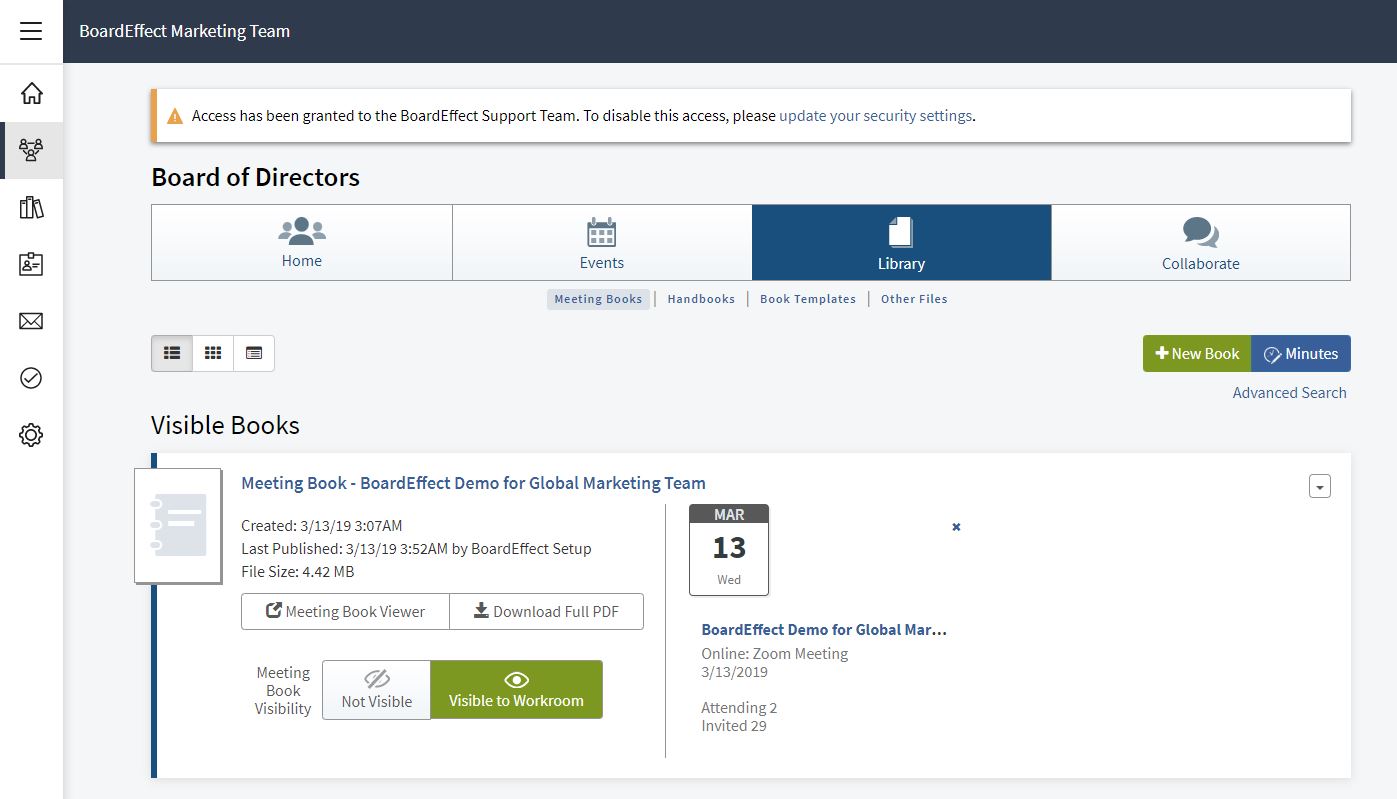Screen dimensions: 1397x799
Task: Open the Tasks checkmark sidebar icon
Action: 31,378
